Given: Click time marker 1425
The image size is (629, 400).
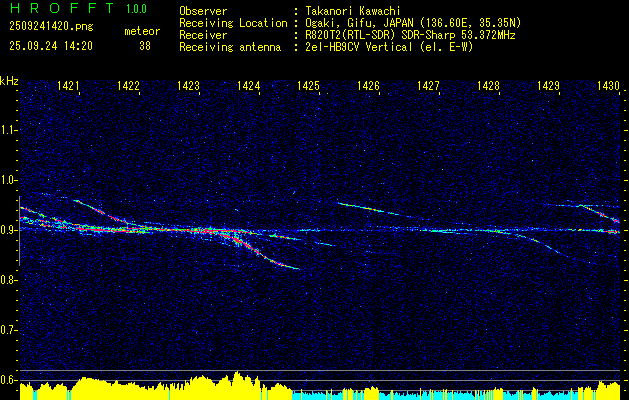Looking at the screenshot, I should click(308, 85).
